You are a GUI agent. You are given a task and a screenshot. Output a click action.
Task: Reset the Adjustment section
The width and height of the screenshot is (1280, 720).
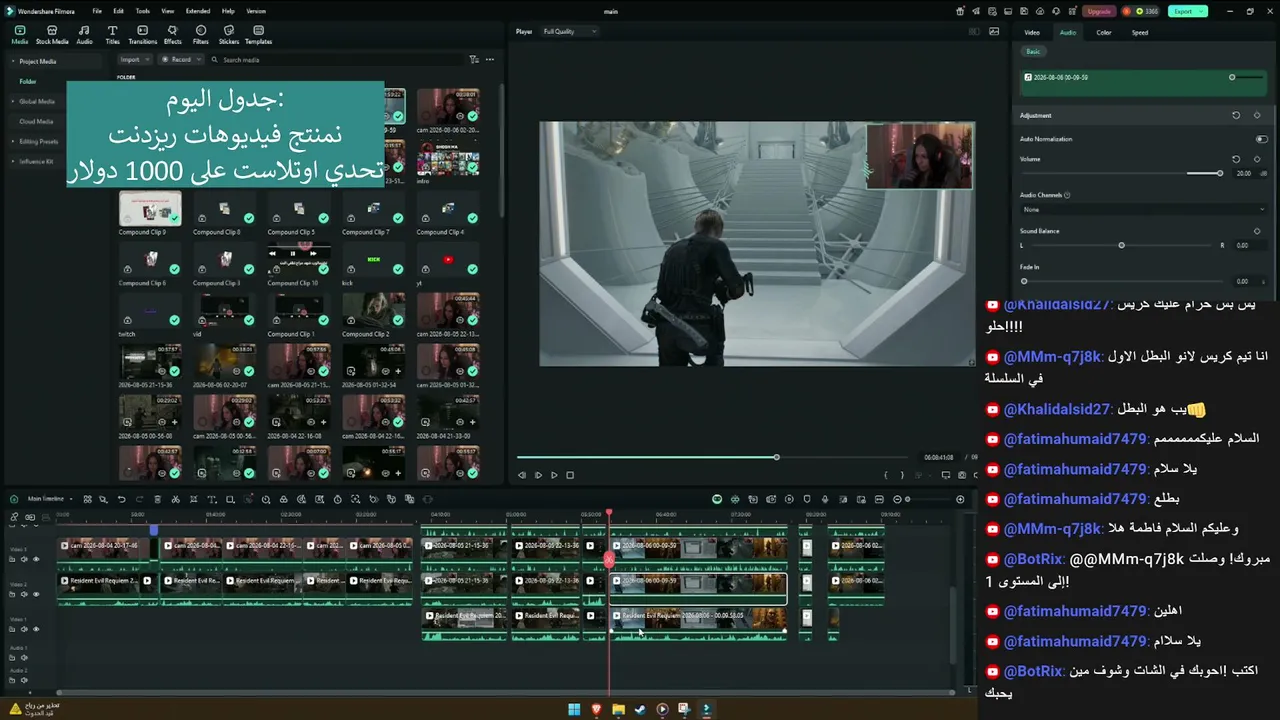click(x=1236, y=115)
